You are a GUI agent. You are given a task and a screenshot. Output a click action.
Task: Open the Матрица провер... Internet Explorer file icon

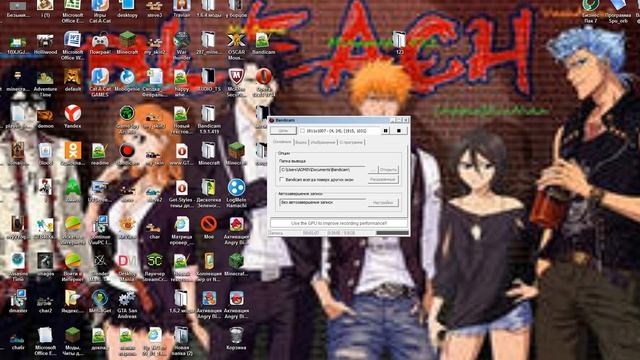(x=182, y=230)
